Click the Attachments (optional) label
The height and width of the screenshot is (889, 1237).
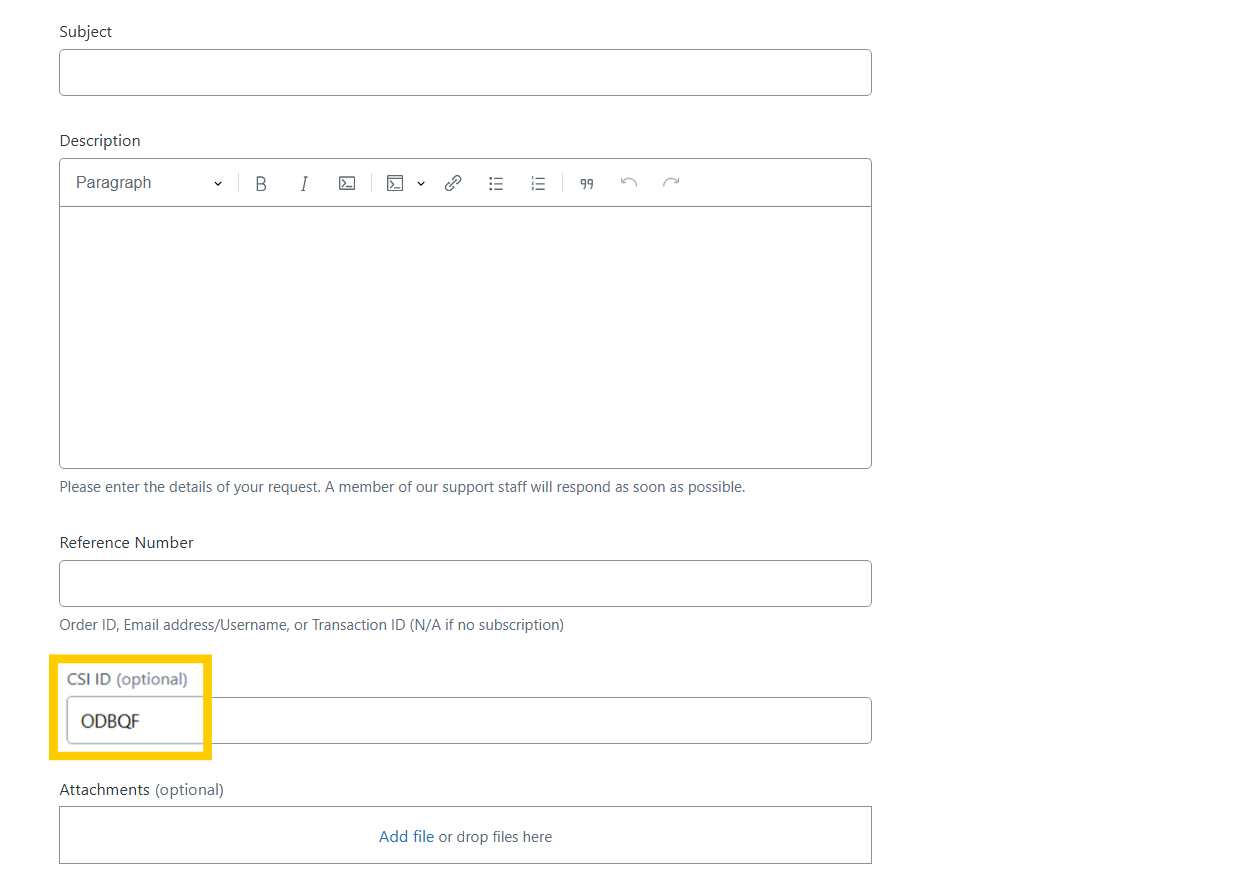coord(141,790)
